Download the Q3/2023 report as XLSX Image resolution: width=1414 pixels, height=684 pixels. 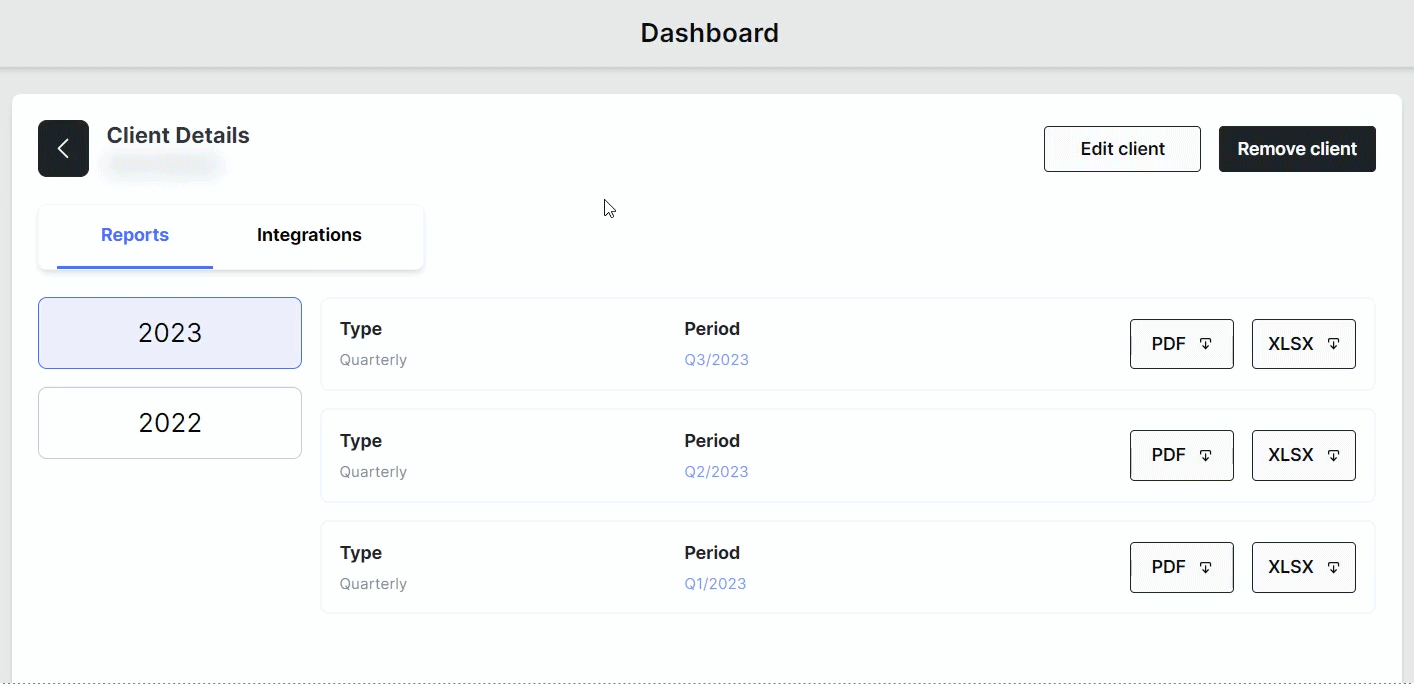pos(1304,344)
